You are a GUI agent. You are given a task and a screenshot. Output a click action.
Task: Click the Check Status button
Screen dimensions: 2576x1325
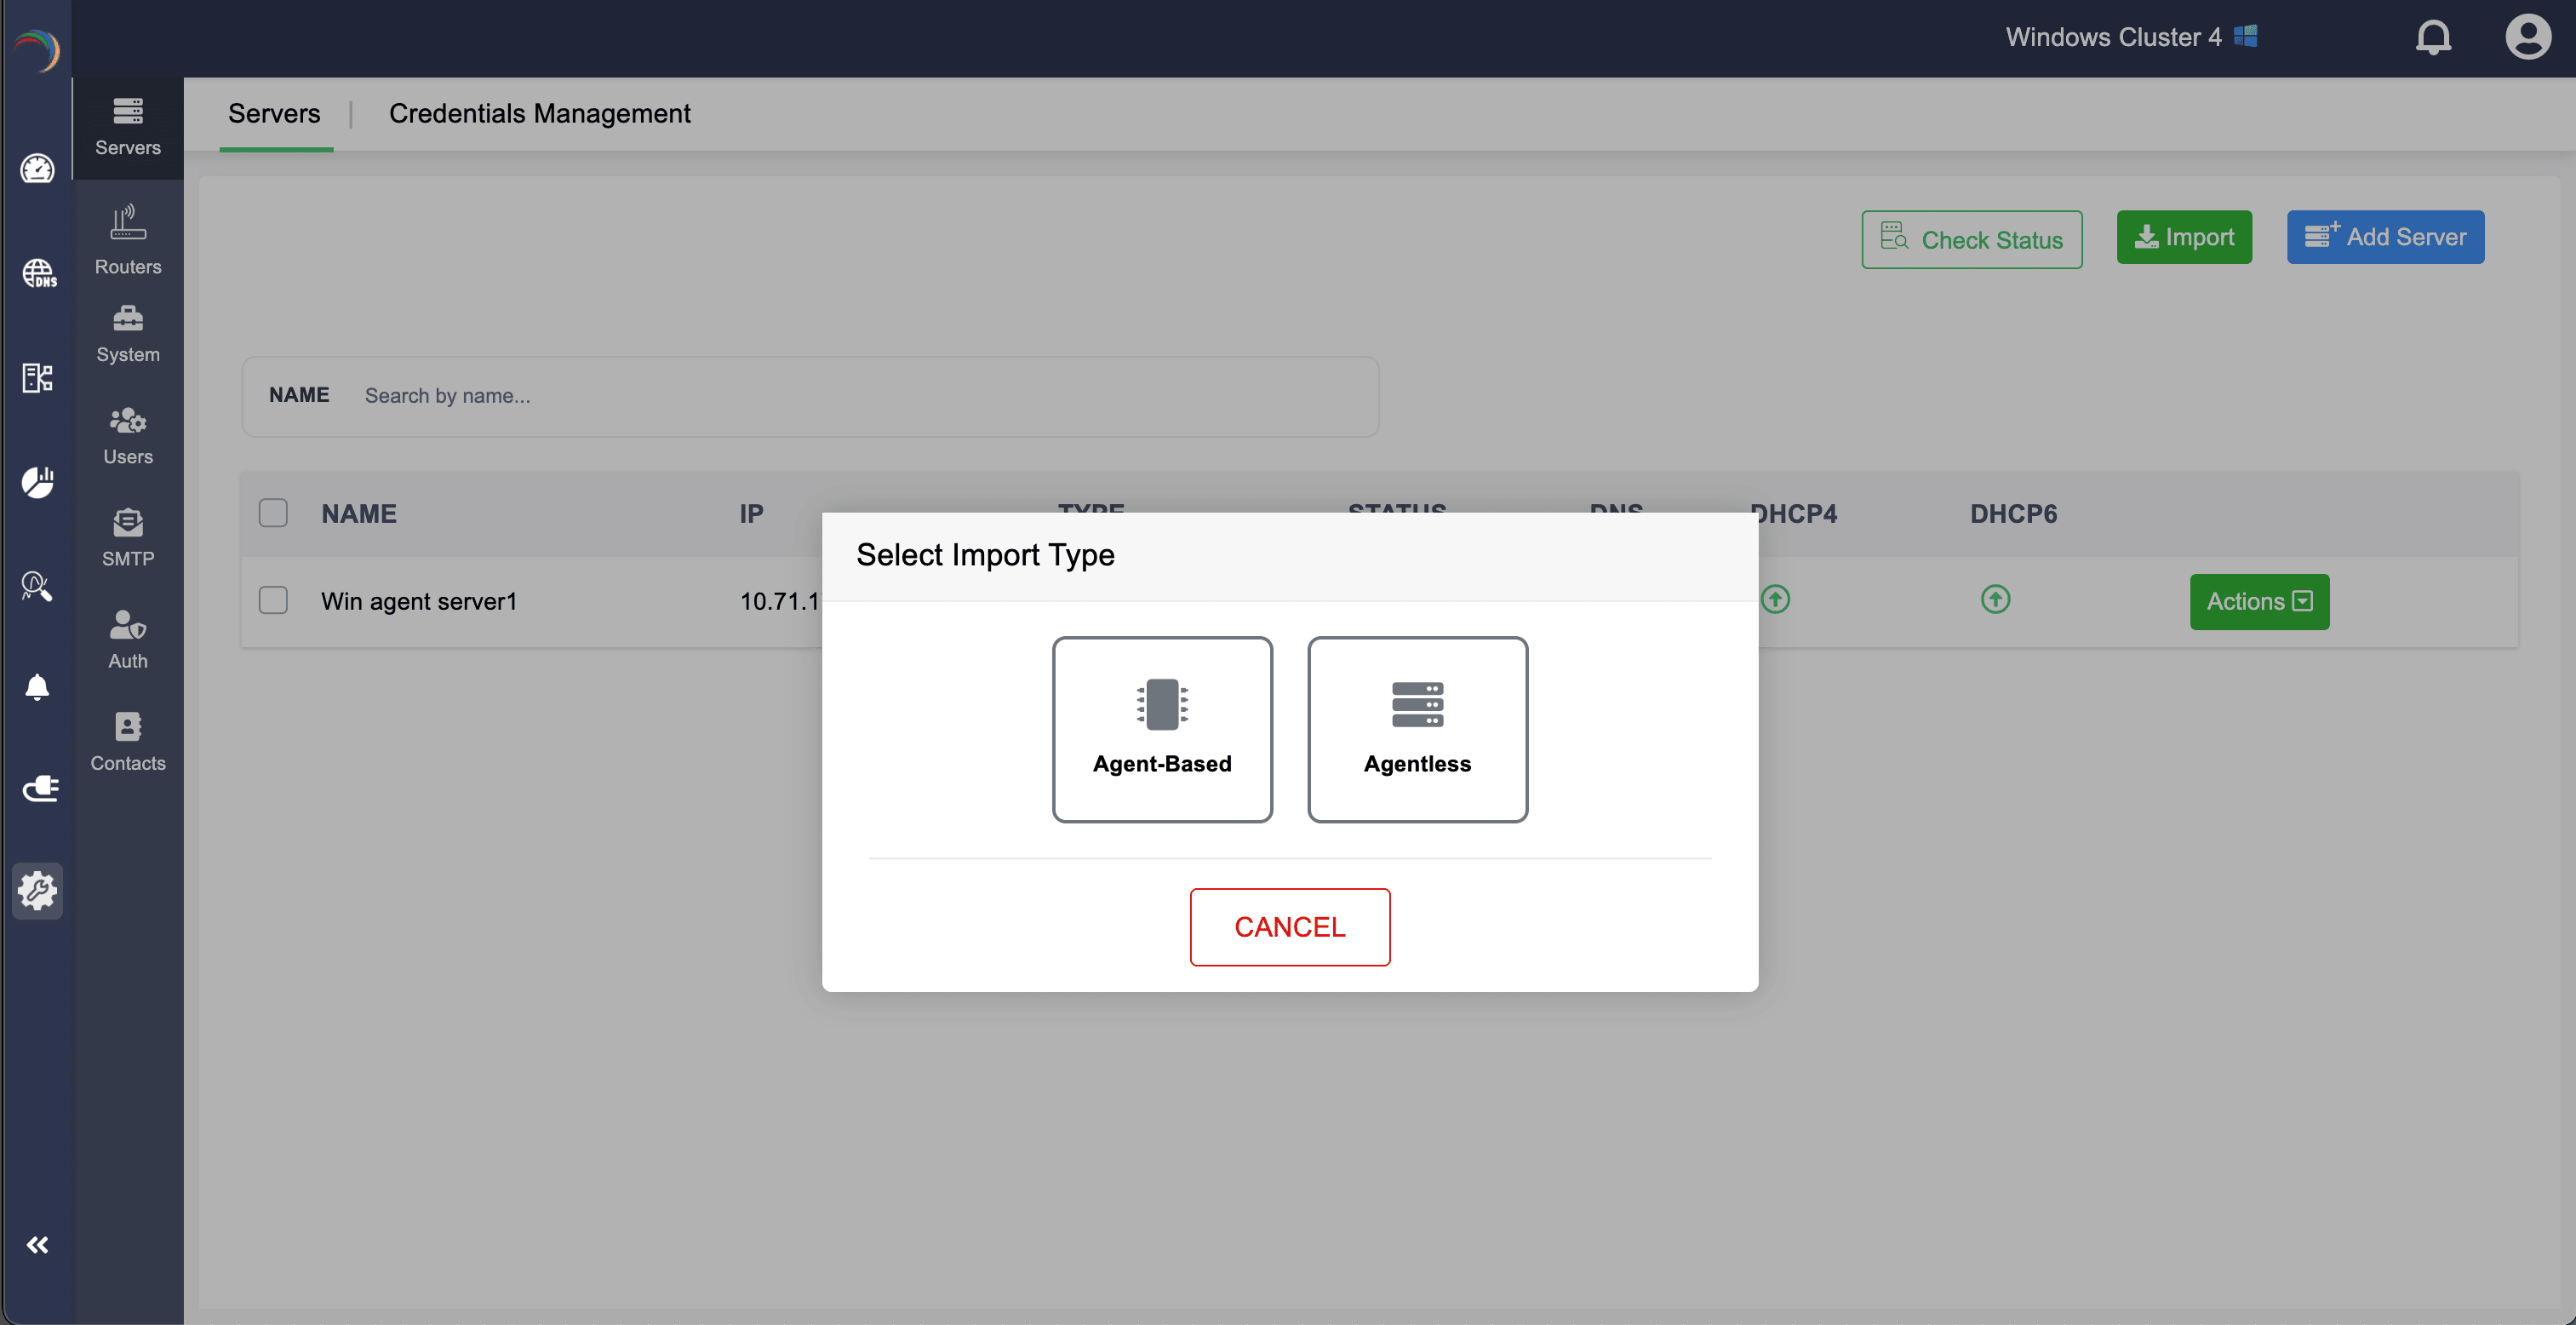[1972, 239]
